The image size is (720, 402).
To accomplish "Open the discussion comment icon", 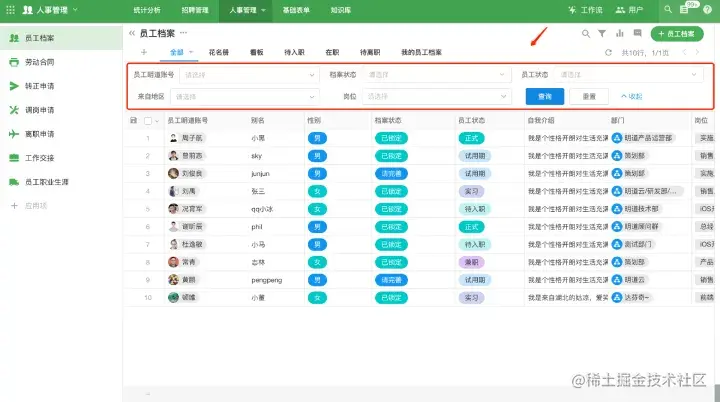I will (x=637, y=33).
